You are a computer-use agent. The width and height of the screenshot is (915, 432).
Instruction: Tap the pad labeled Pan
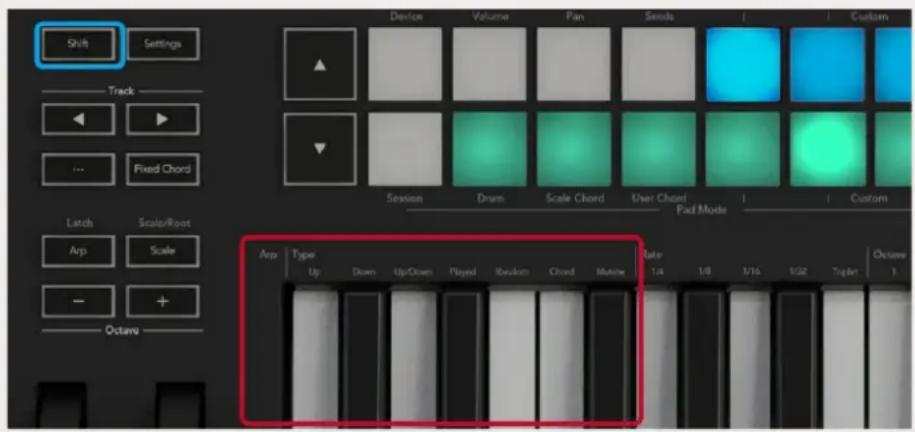(x=574, y=64)
